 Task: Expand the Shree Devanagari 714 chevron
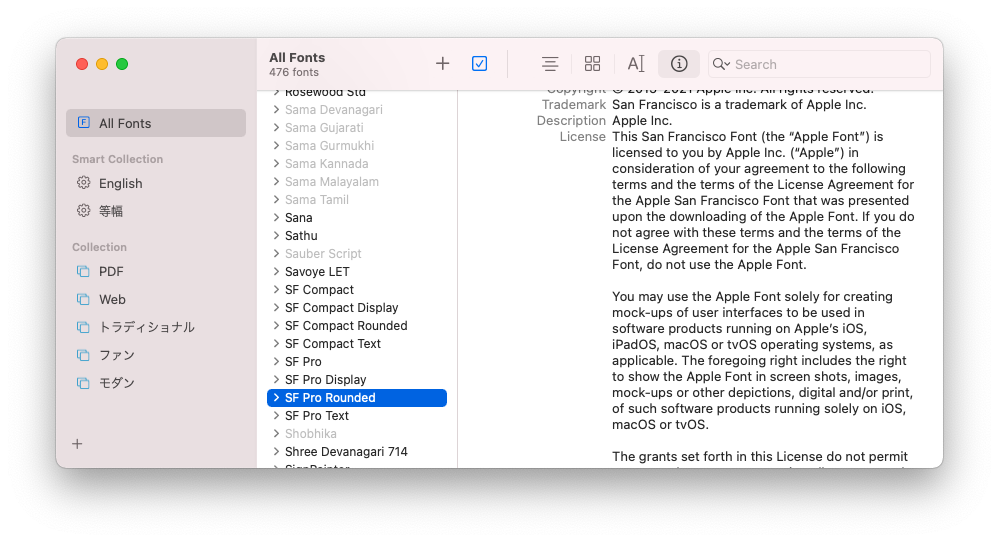(x=276, y=452)
